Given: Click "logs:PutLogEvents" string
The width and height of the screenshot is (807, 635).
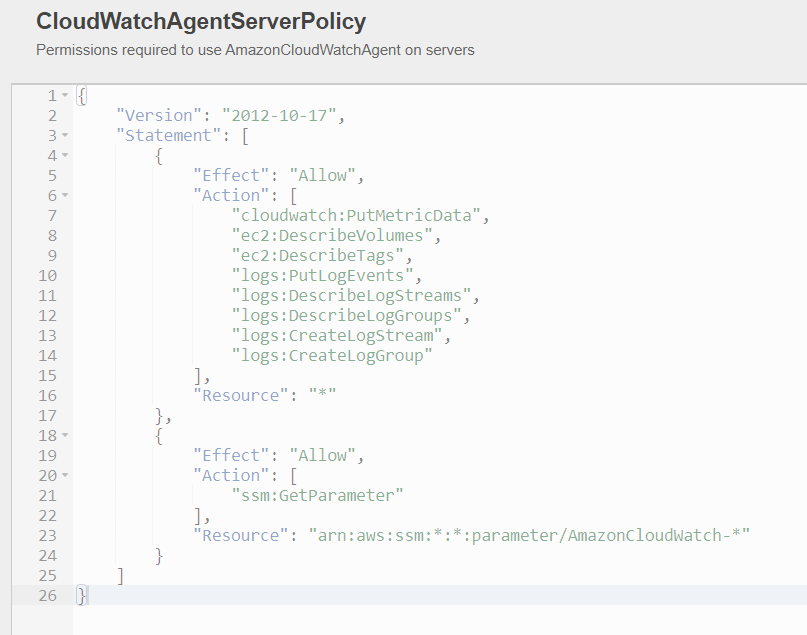Looking at the screenshot, I should pos(323,275).
